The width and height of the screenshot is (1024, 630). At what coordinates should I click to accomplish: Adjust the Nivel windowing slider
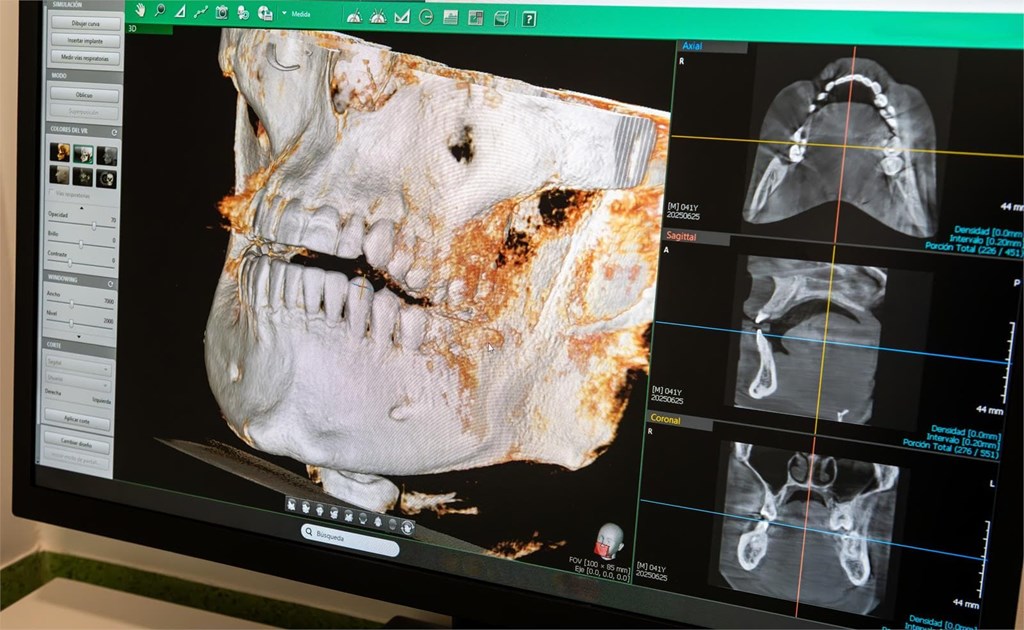[71, 323]
